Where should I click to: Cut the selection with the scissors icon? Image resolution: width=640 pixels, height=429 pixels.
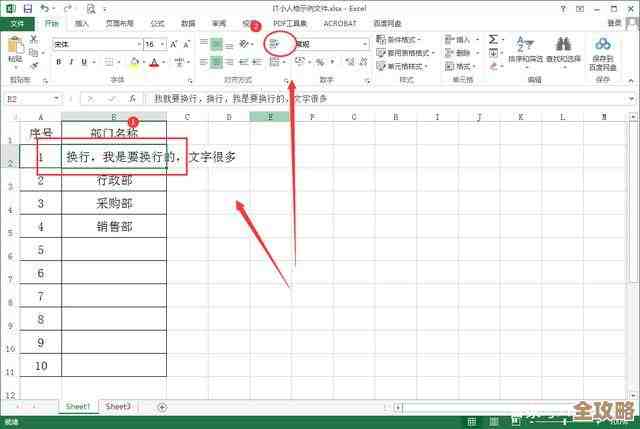34,39
